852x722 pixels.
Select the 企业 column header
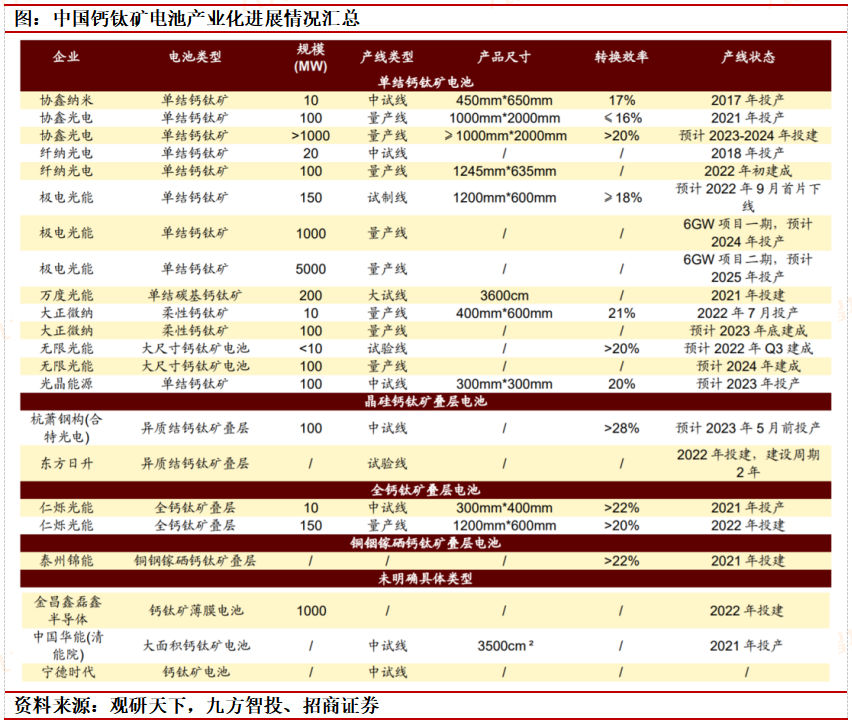coord(66,57)
